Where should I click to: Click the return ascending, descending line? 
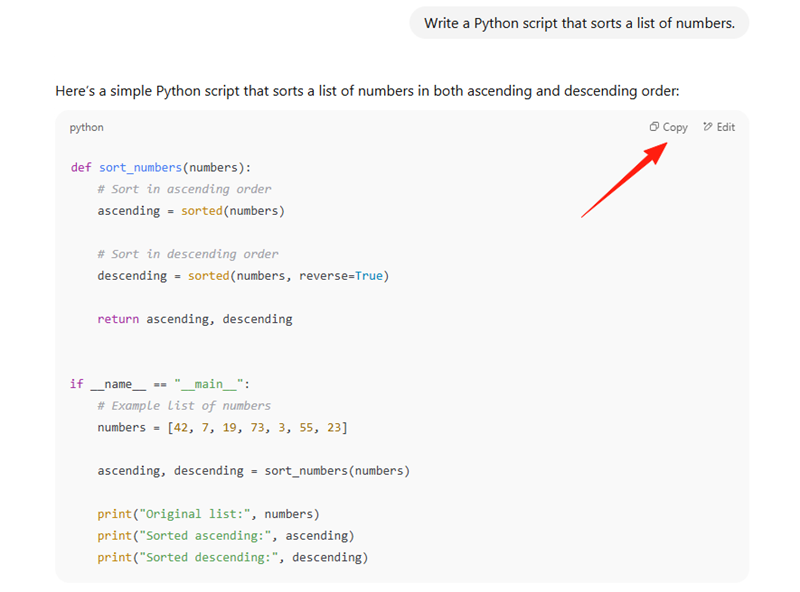pos(194,319)
